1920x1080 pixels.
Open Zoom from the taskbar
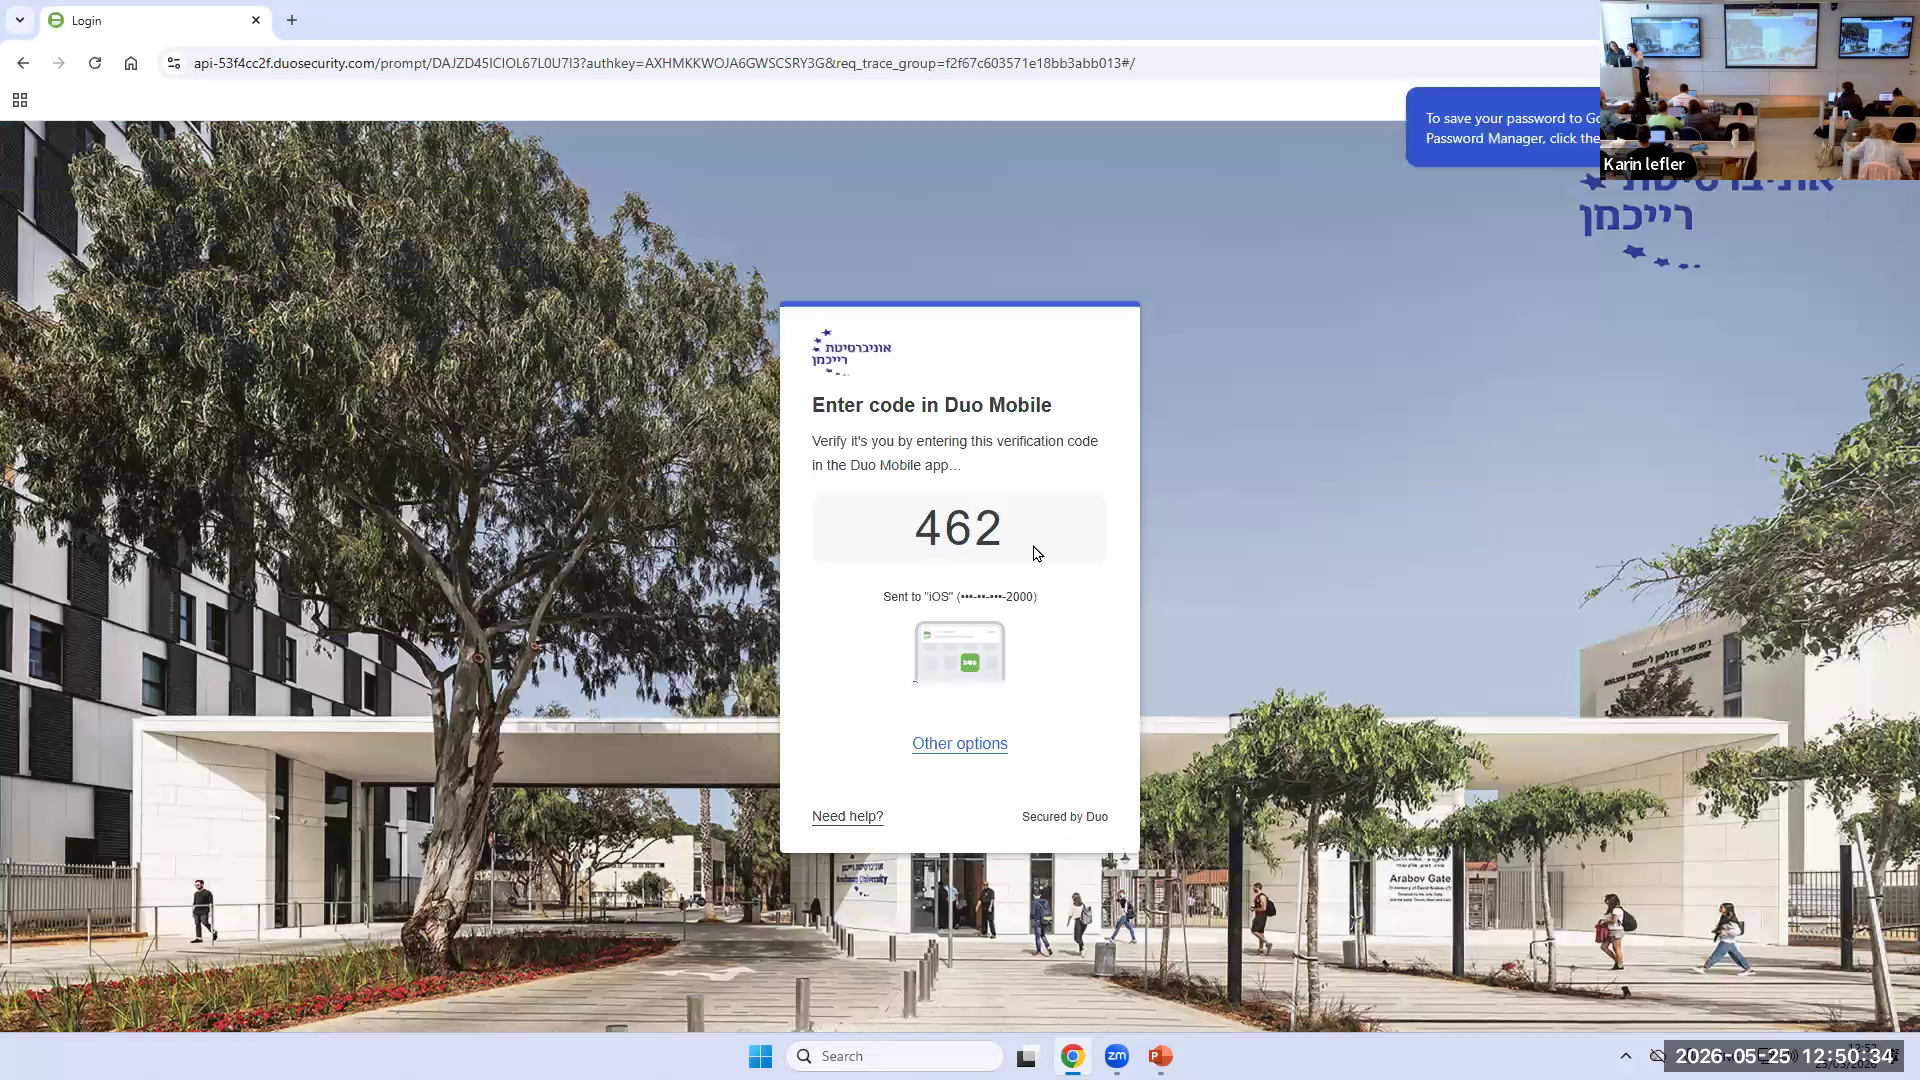point(1117,1056)
